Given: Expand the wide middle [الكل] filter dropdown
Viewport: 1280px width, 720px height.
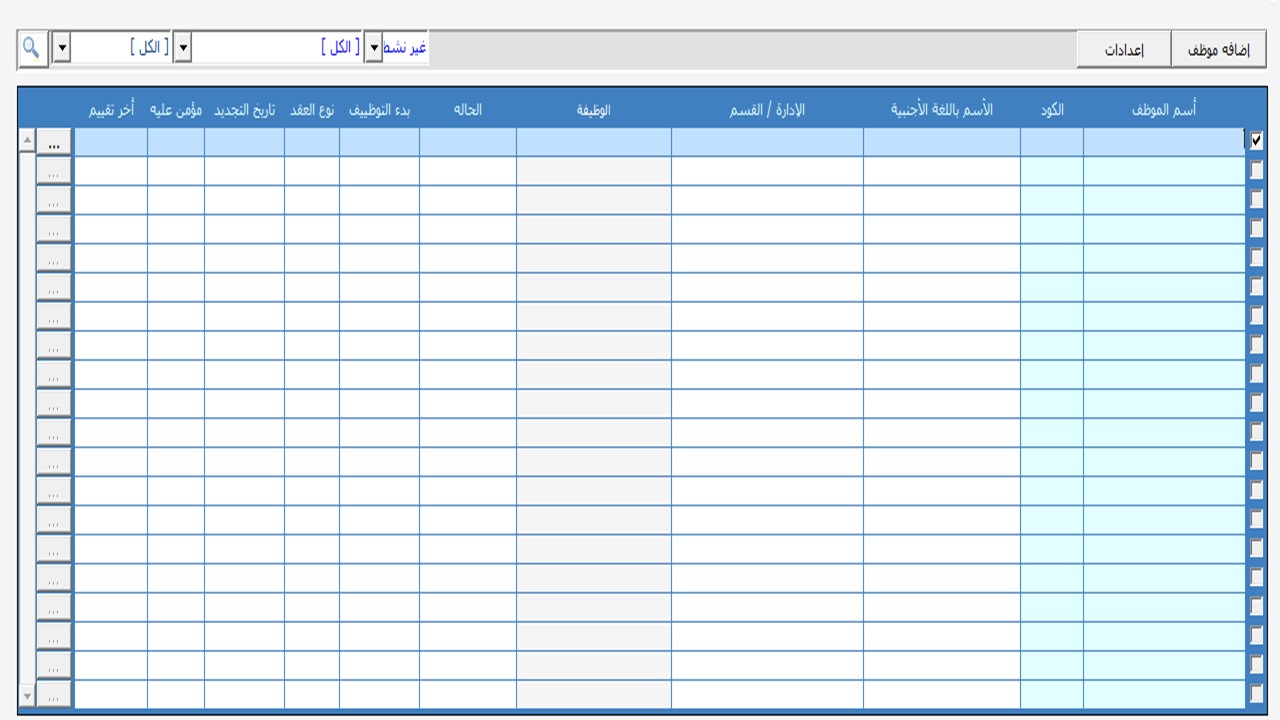Looking at the screenshot, I should (x=182, y=48).
